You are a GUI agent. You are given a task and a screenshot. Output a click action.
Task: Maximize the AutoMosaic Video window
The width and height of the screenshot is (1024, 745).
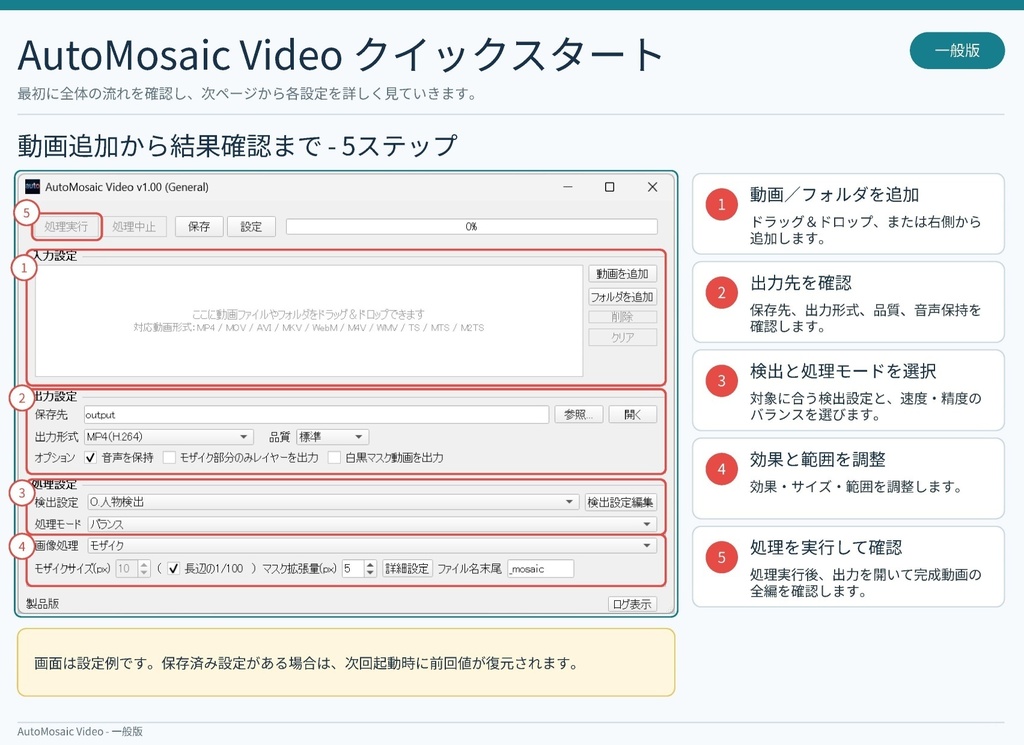pos(609,187)
